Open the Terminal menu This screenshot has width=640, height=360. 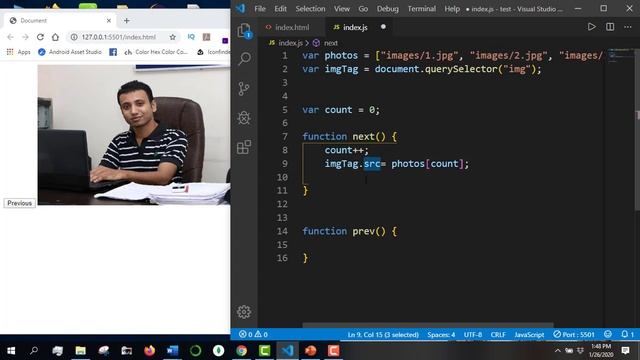(x=422, y=9)
